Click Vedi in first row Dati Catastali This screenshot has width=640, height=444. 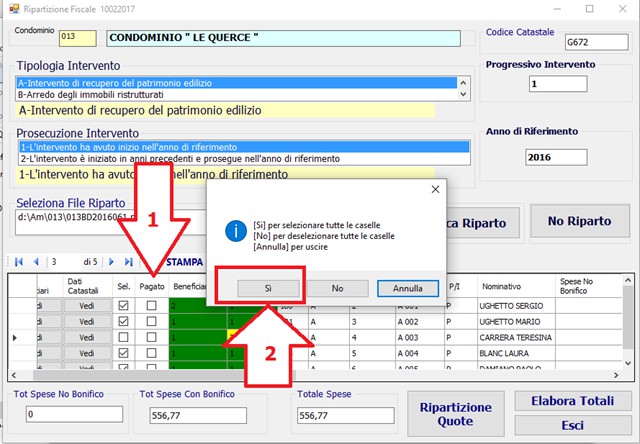point(87,307)
